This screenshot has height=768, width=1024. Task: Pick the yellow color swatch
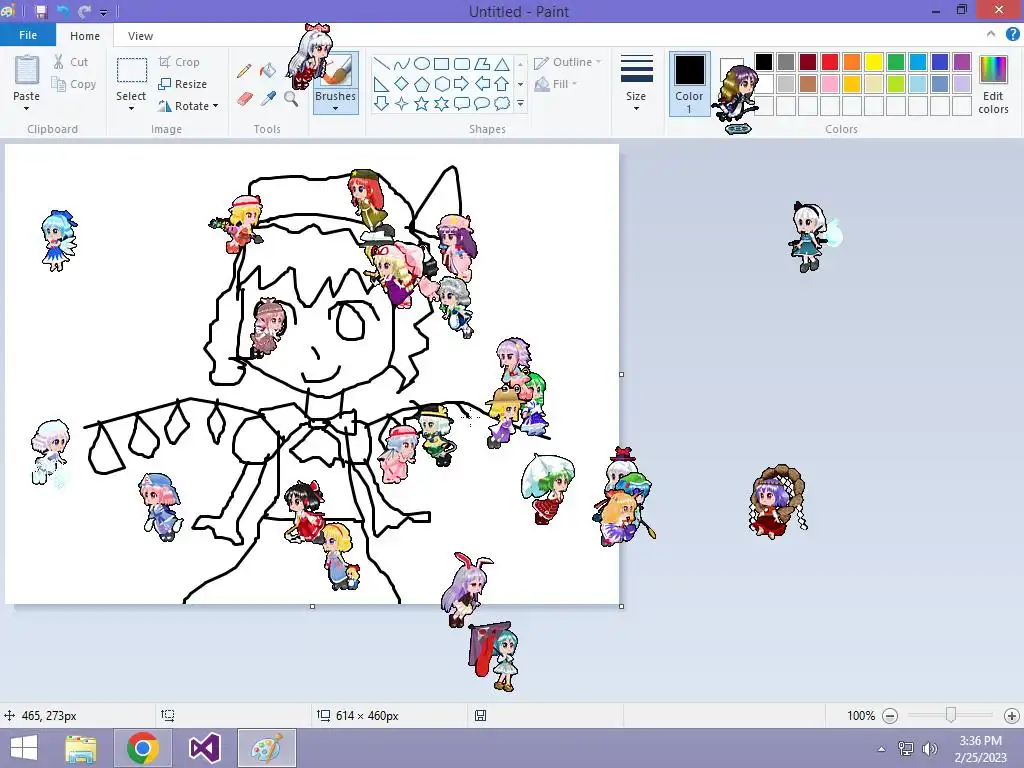[874, 62]
